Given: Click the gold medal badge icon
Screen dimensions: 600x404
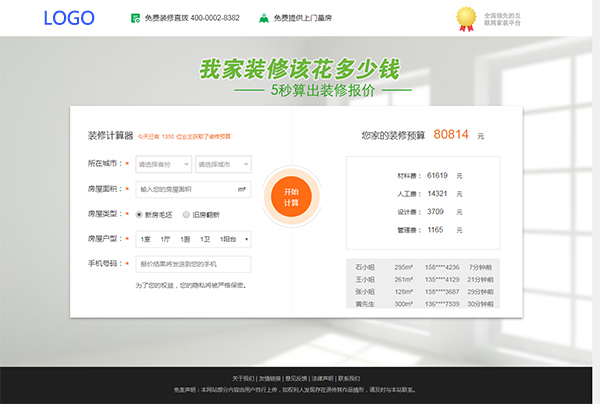Looking at the screenshot, I should 464,17.
